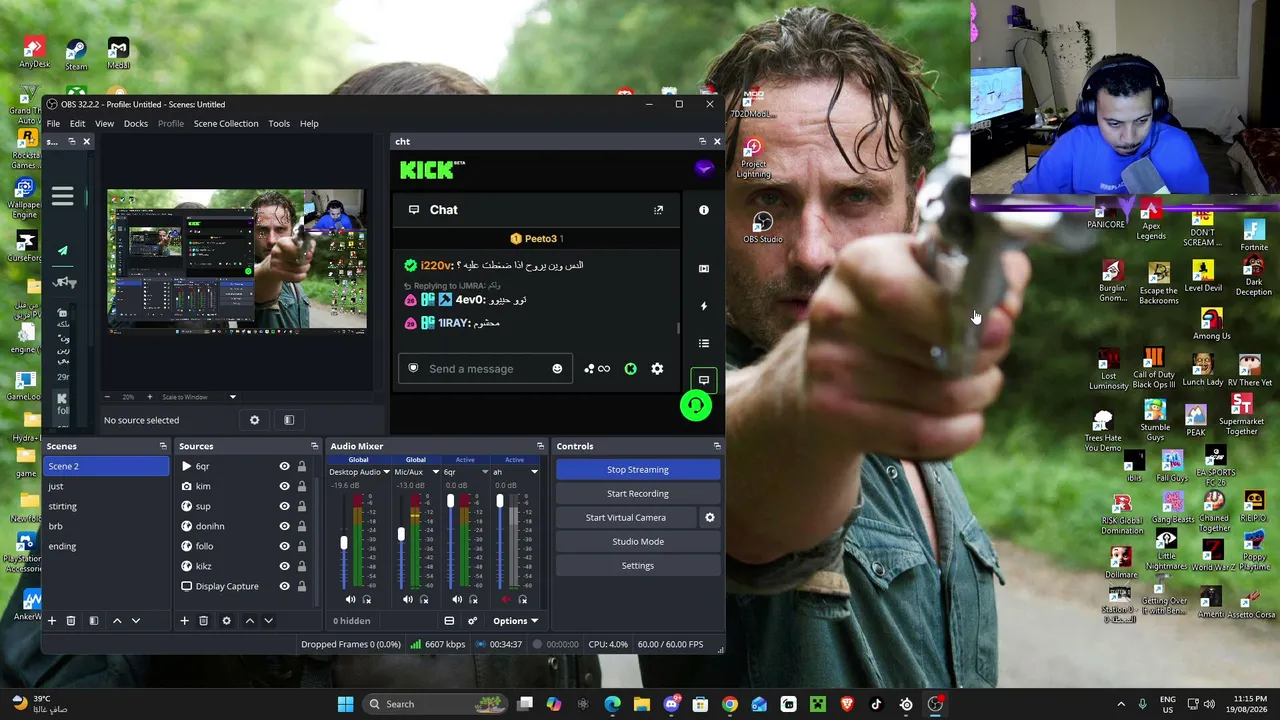Image resolution: width=1280 pixels, height=720 pixels.
Task: Unlock the kikz source
Action: pyautogui.click(x=301, y=566)
